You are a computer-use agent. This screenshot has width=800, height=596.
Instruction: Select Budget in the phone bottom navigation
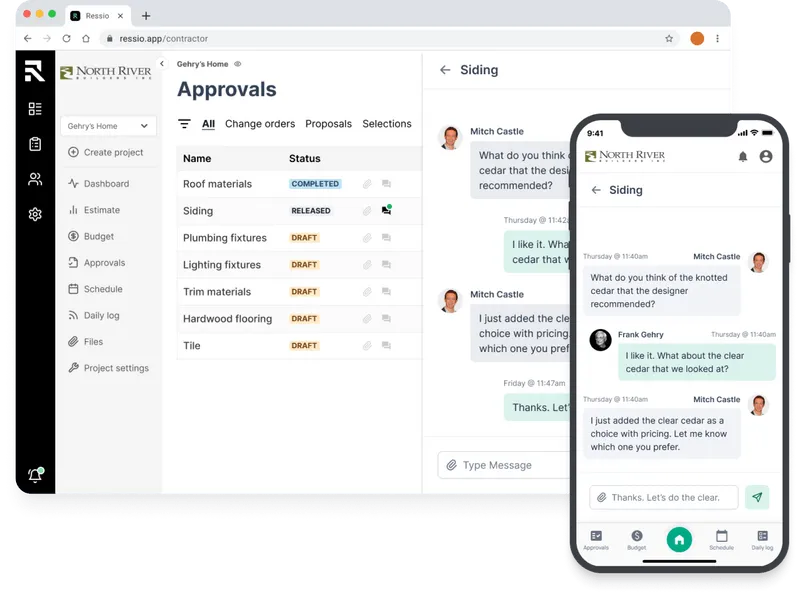[638, 540]
